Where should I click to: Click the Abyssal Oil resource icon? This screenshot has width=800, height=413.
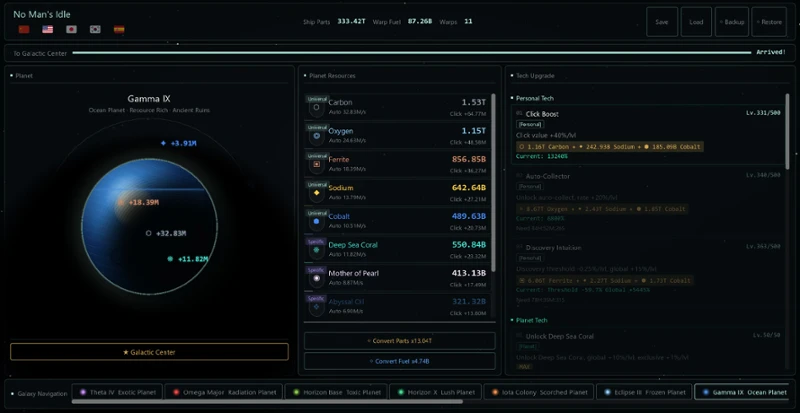(317, 307)
